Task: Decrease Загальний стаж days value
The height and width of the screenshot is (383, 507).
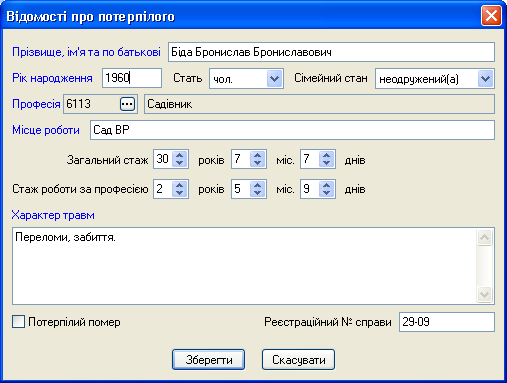Action: click(326, 163)
